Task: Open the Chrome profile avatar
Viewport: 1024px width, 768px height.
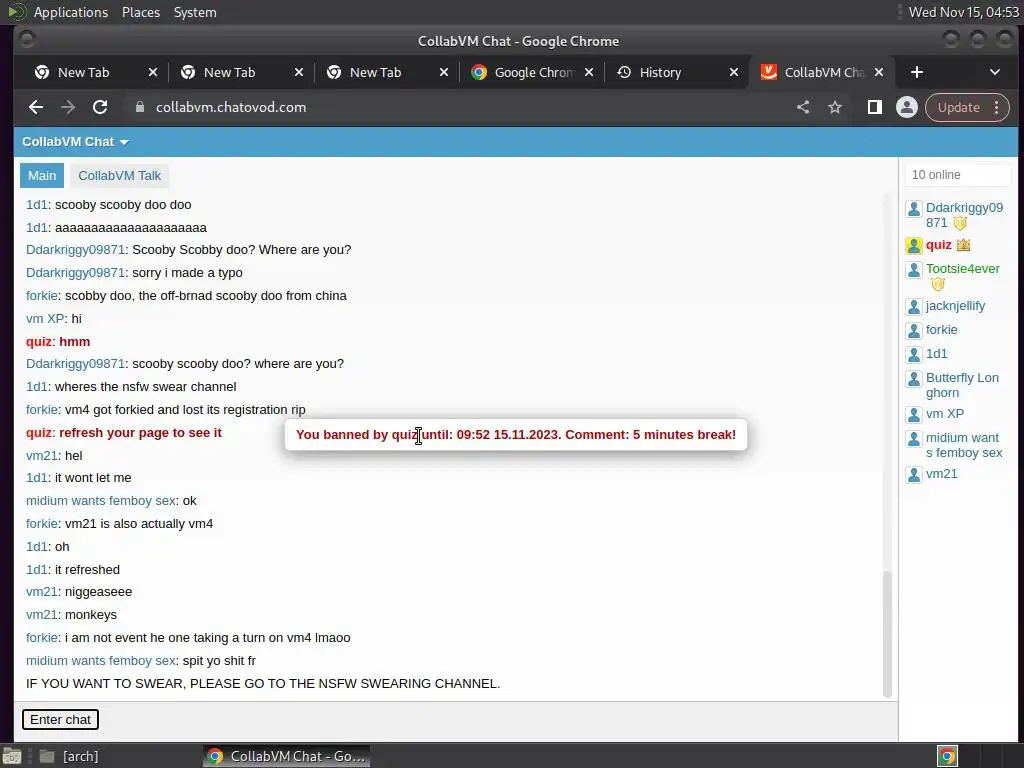Action: pos(906,108)
